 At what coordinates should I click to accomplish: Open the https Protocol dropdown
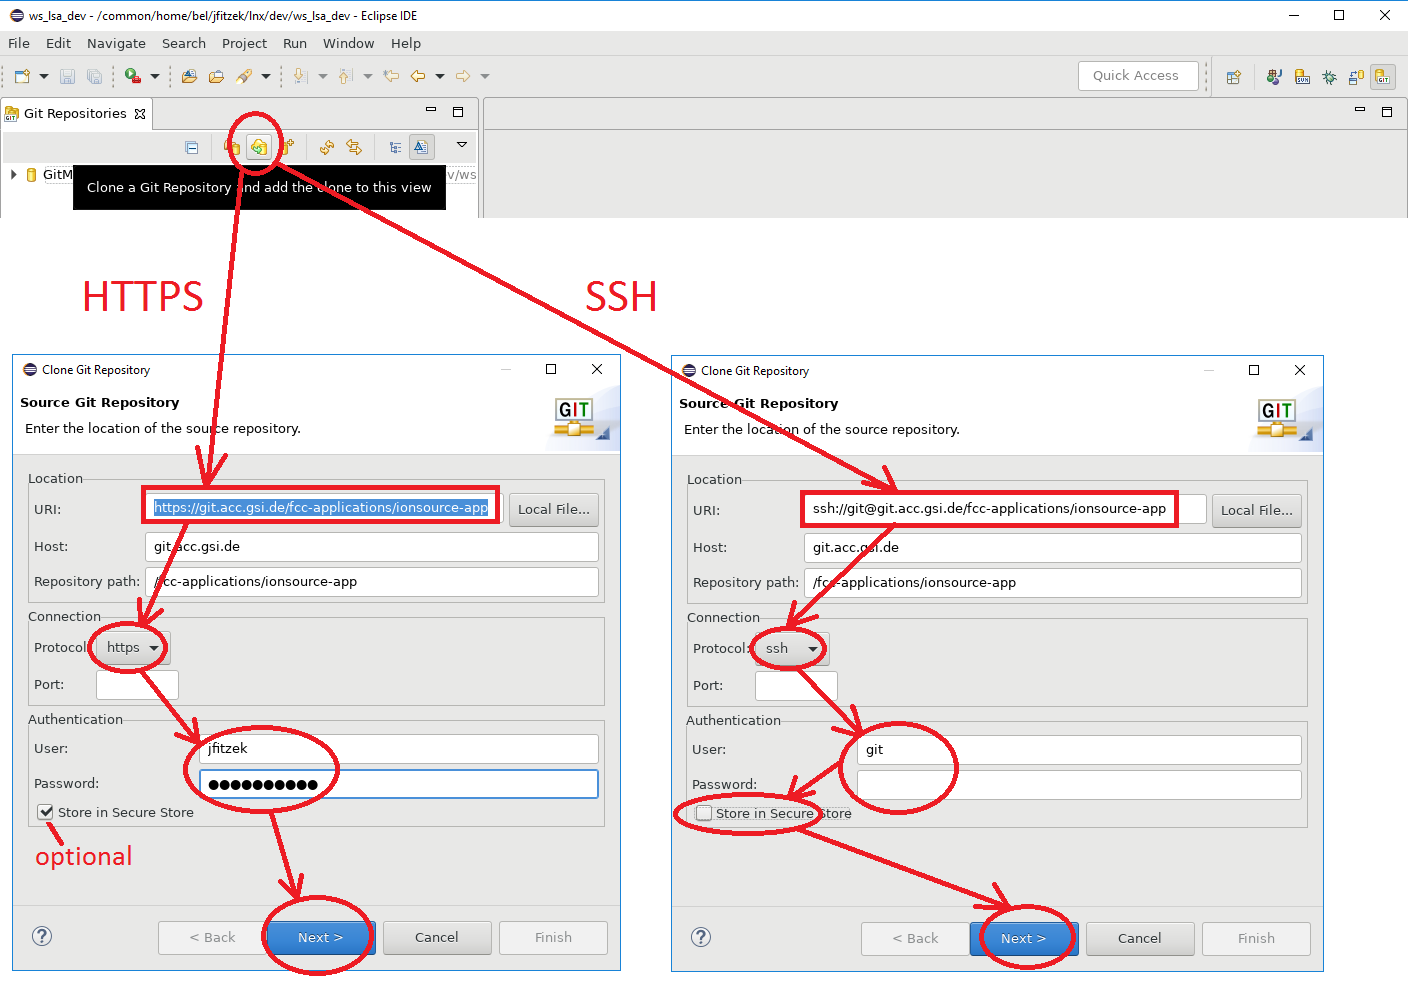pos(133,648)
